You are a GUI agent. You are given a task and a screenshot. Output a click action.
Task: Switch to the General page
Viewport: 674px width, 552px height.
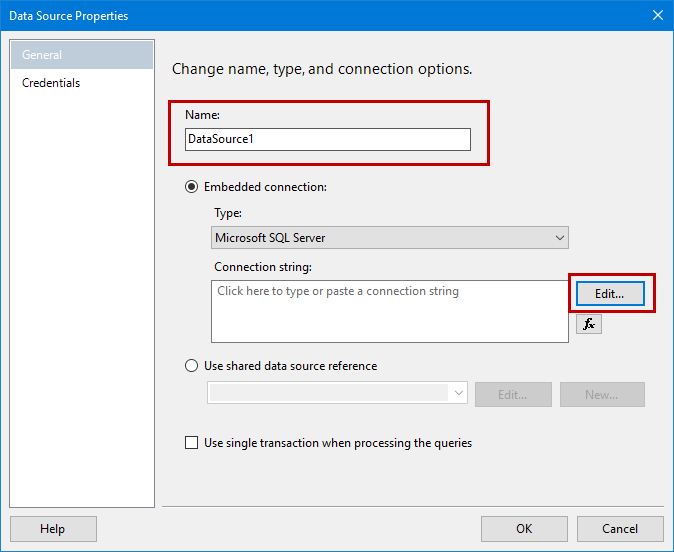coord(82,55)
